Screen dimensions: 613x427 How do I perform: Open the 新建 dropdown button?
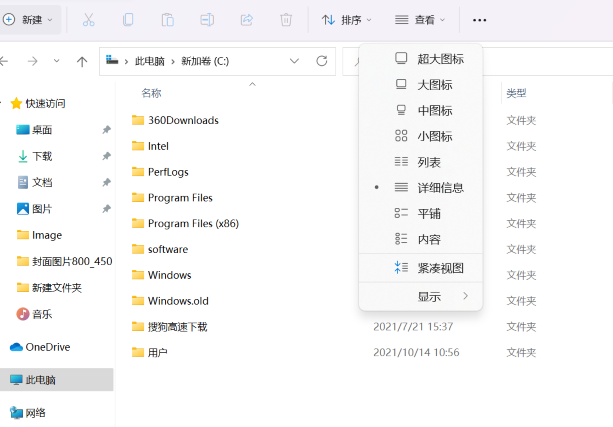(28, 20)
